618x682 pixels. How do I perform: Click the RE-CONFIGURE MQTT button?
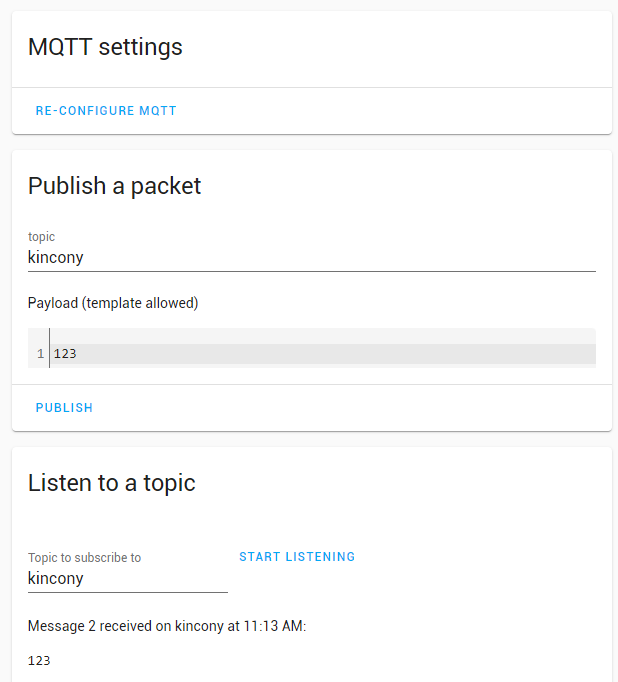tap(106, 111)
